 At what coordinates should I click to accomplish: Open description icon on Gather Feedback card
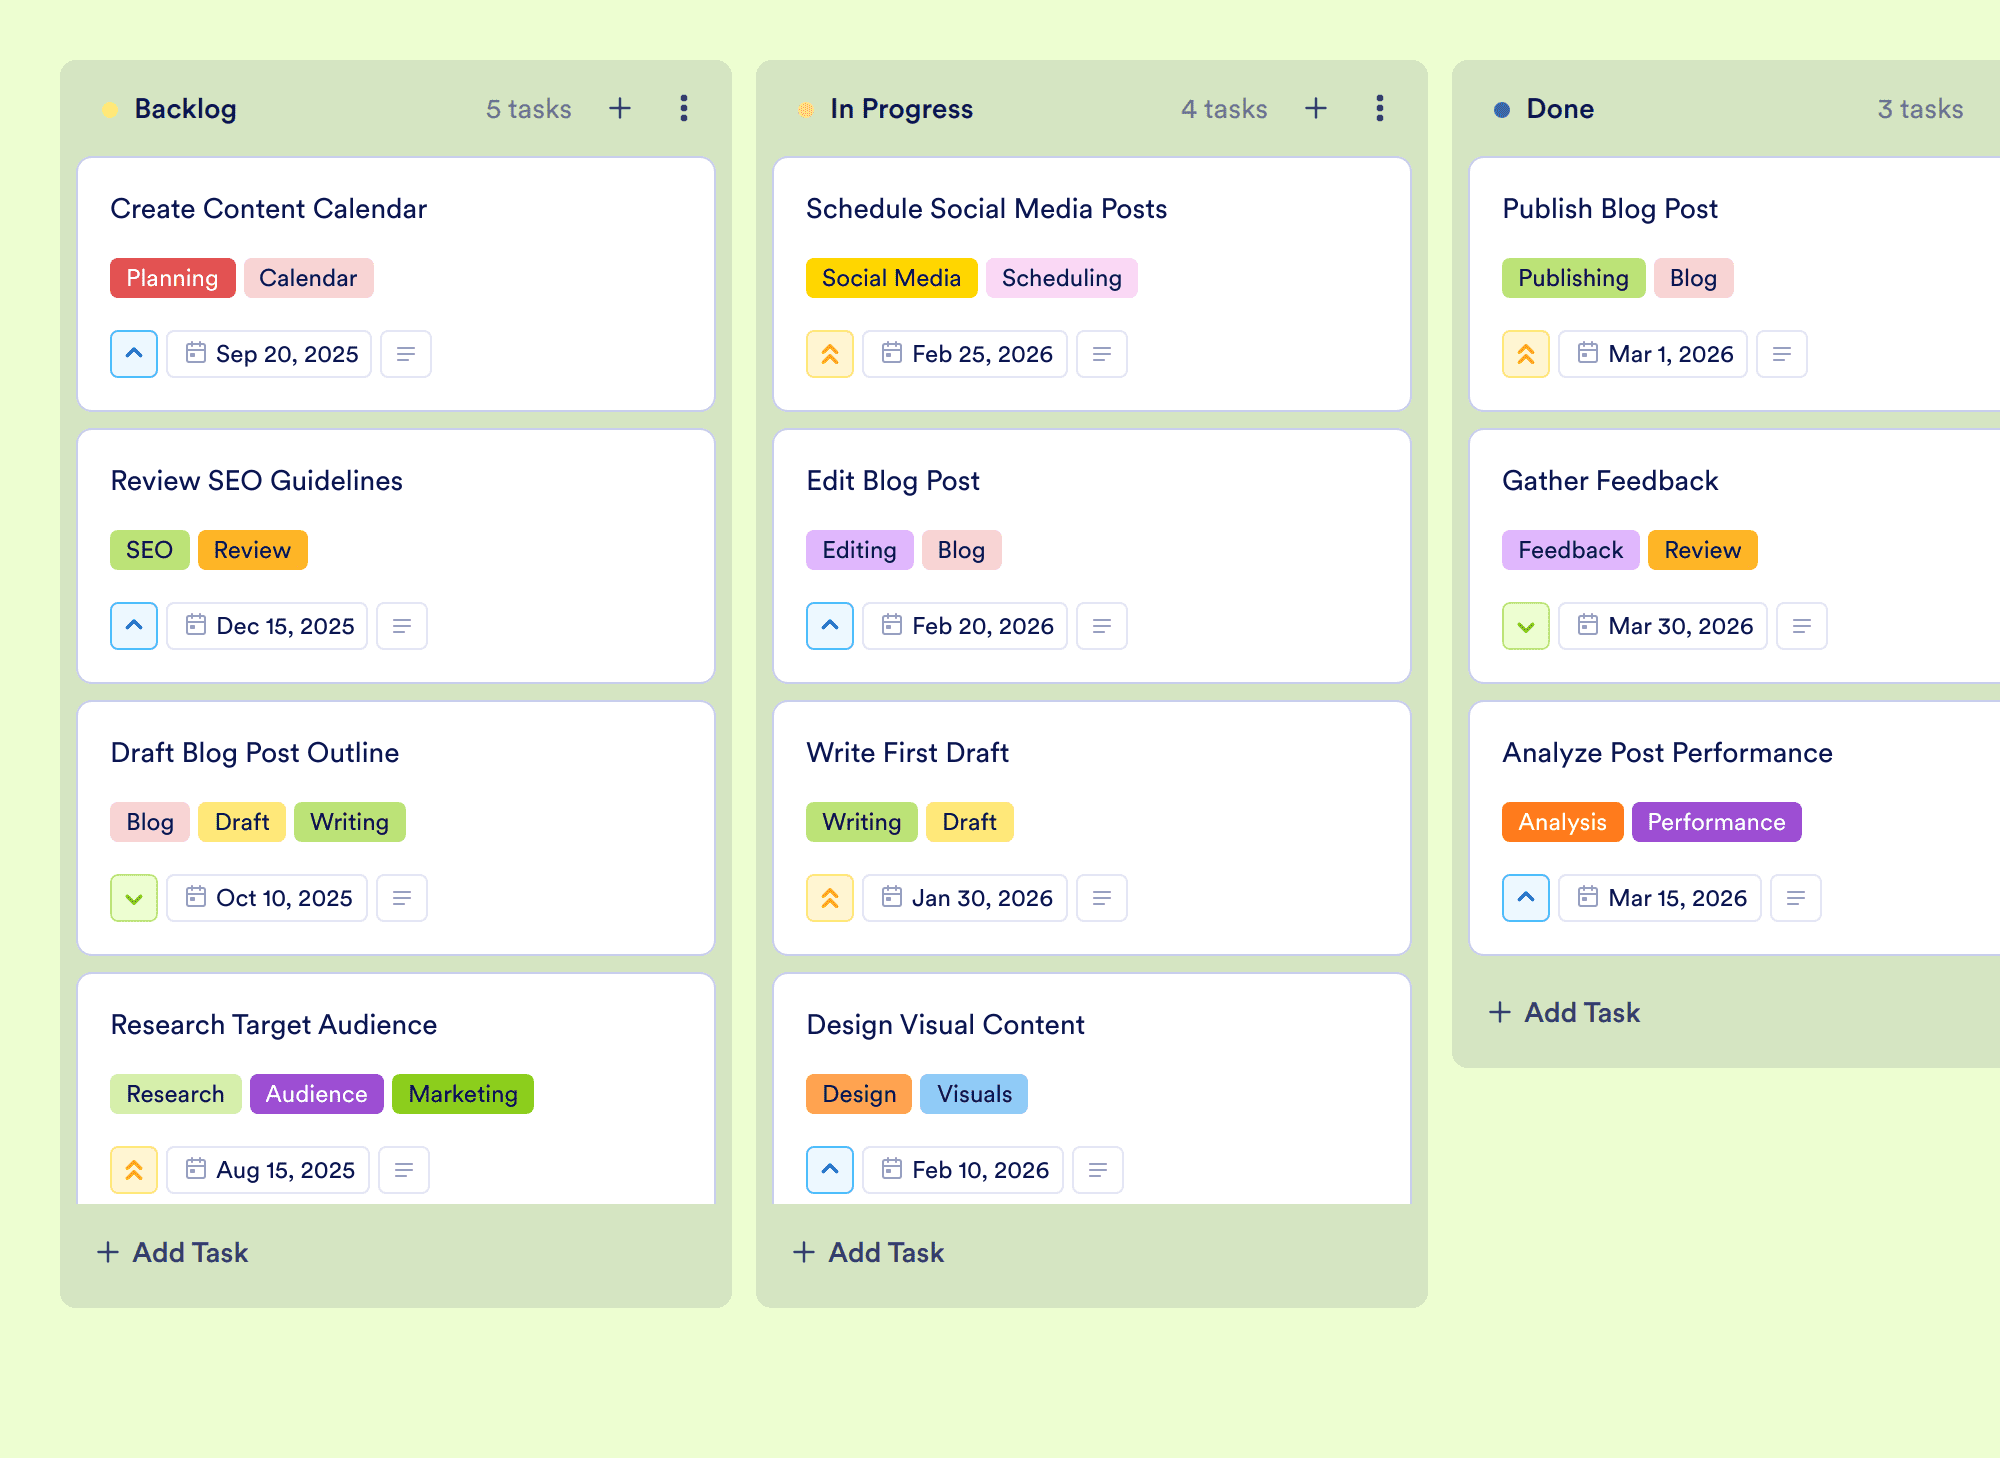tap(1802, 626)
